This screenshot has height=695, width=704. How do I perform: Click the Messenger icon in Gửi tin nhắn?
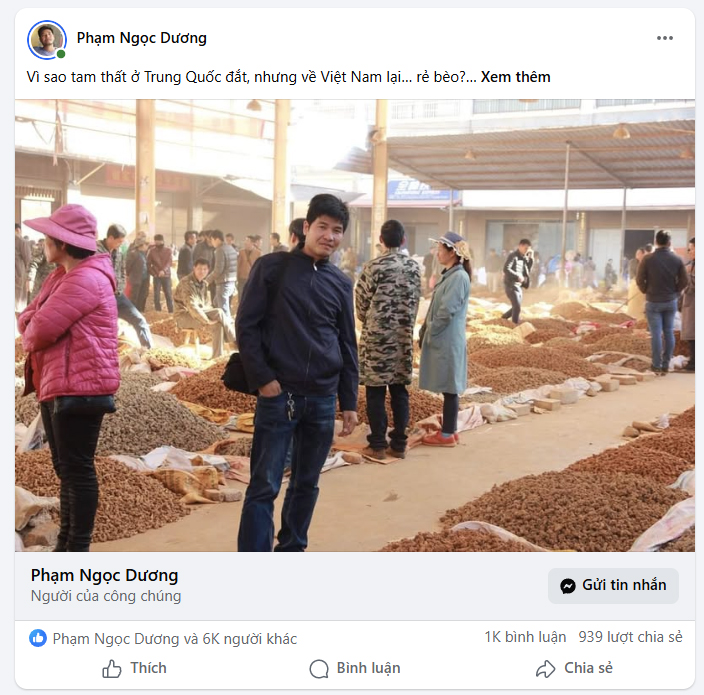[568, 586]
